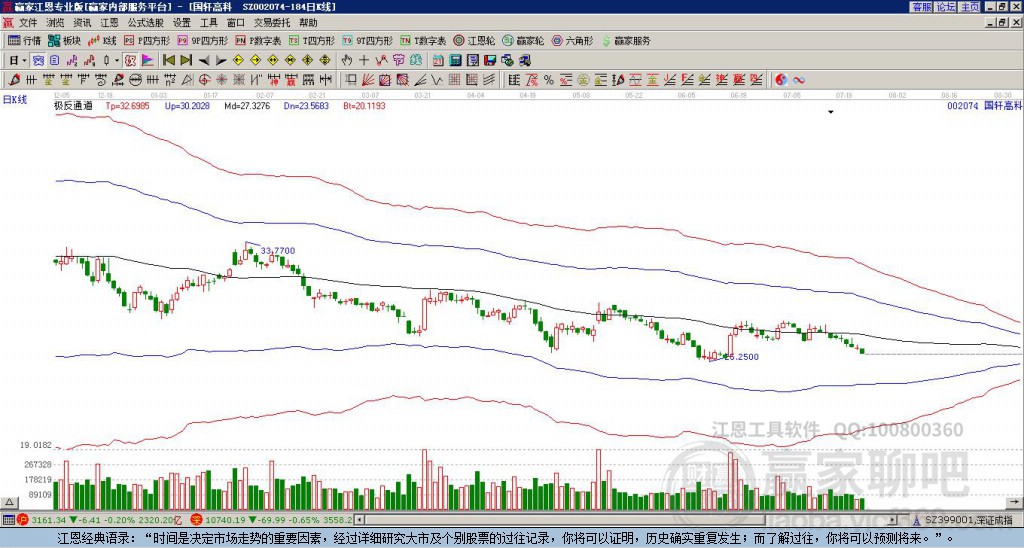Click the 主页 homepage link
1024x548 pixels.
pyautogui.click(x=969, y=7)
